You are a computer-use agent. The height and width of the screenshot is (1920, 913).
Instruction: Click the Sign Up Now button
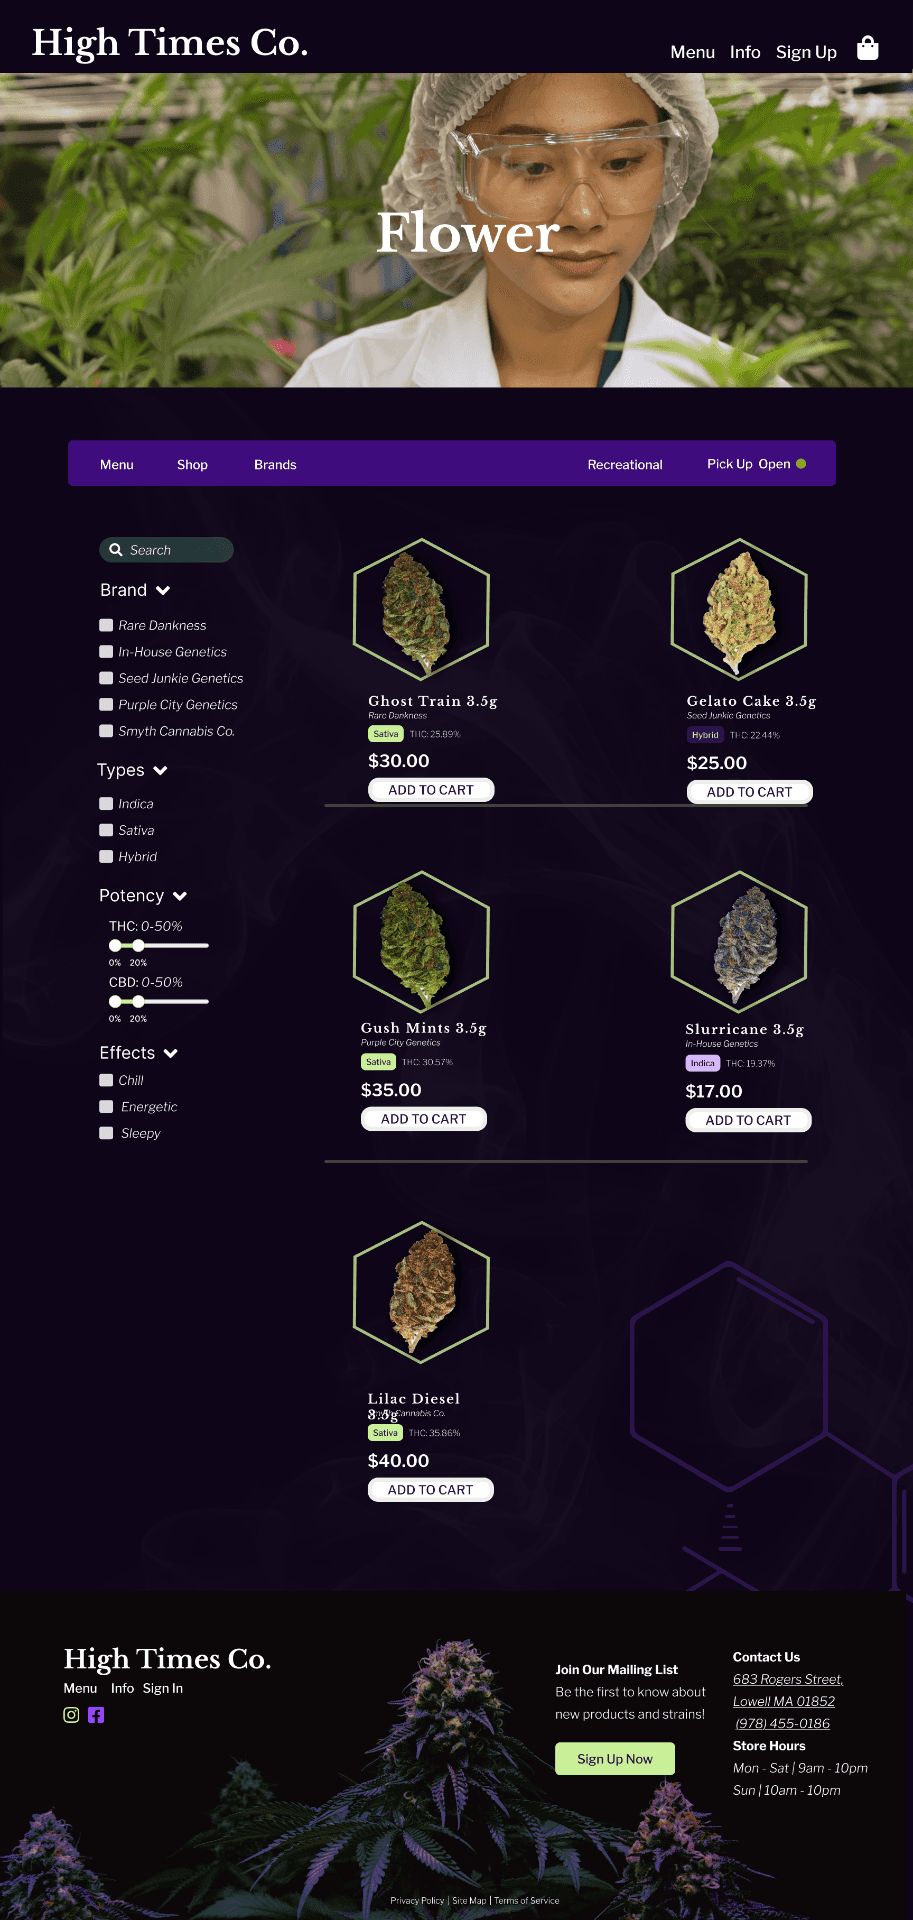(x=614, y=1758)
